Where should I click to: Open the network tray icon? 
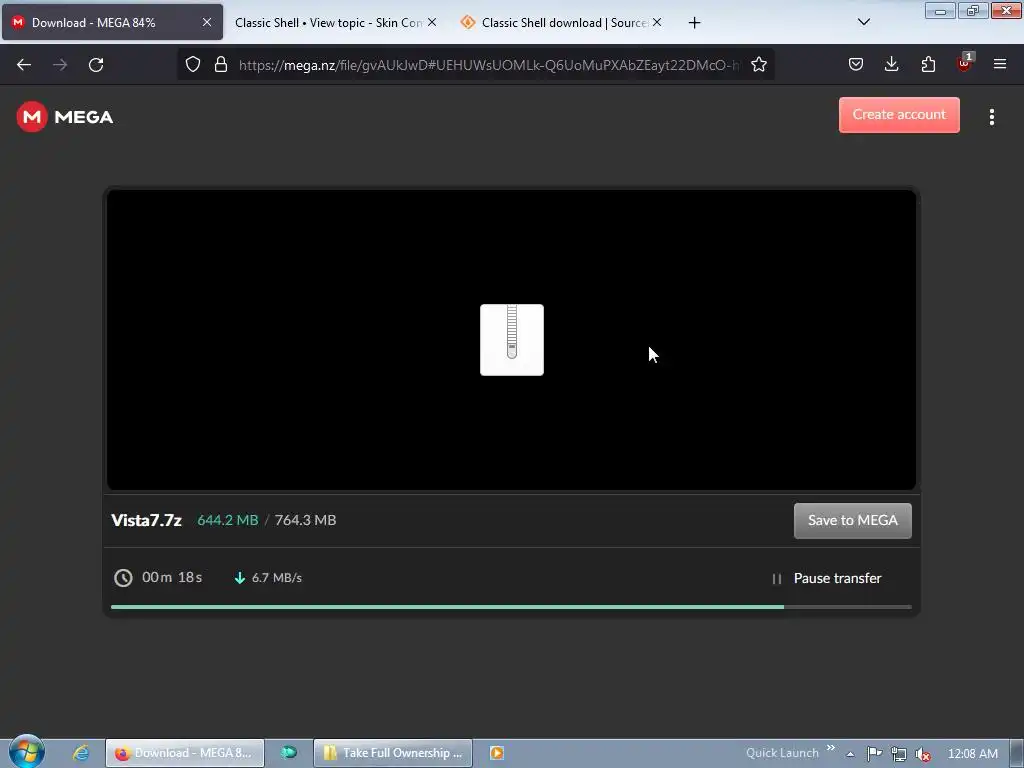899,754
